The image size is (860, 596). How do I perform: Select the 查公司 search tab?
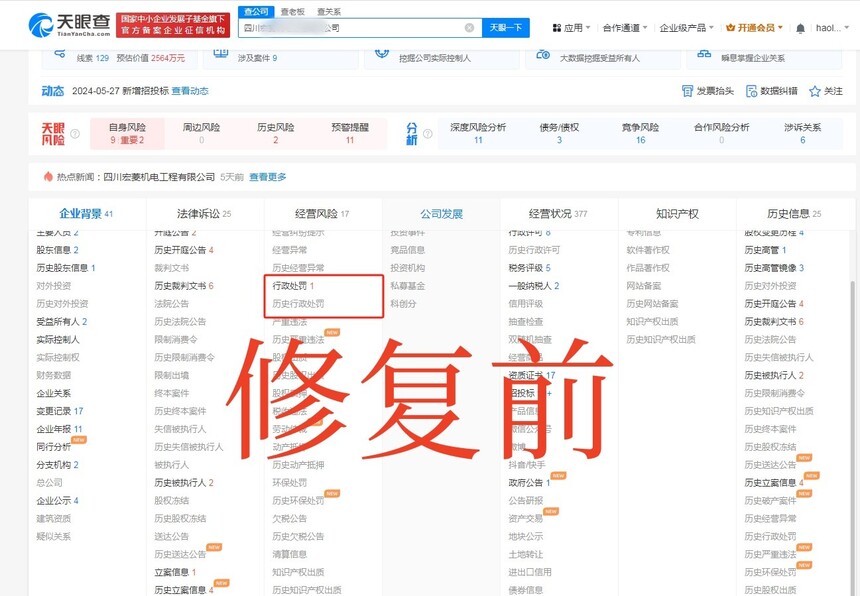pos(256,12)
